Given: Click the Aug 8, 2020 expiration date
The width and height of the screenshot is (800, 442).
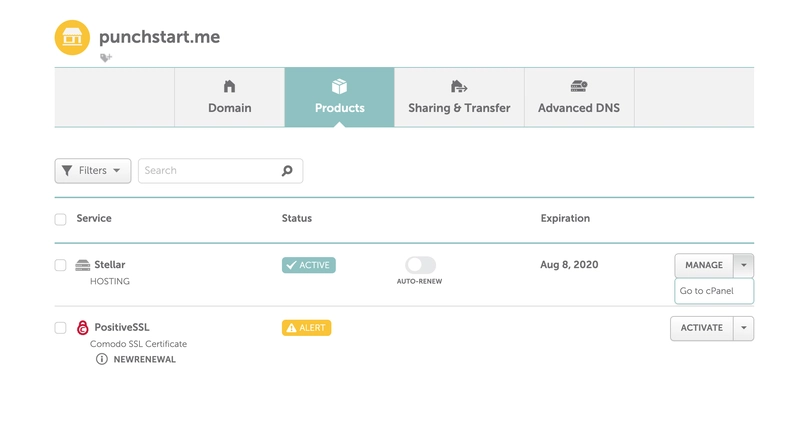Looking at the screenshot, I should click(x=569, y=265).
